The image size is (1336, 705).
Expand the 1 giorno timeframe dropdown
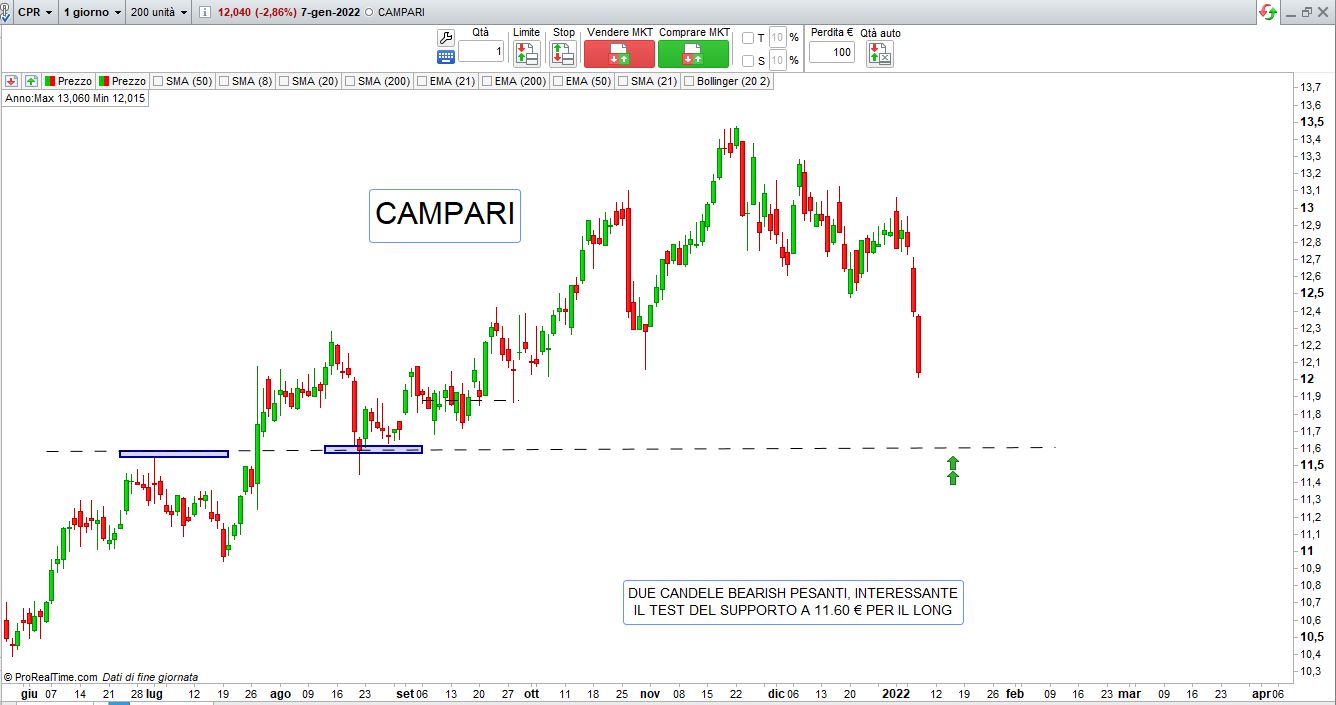[x=92, y=12]
